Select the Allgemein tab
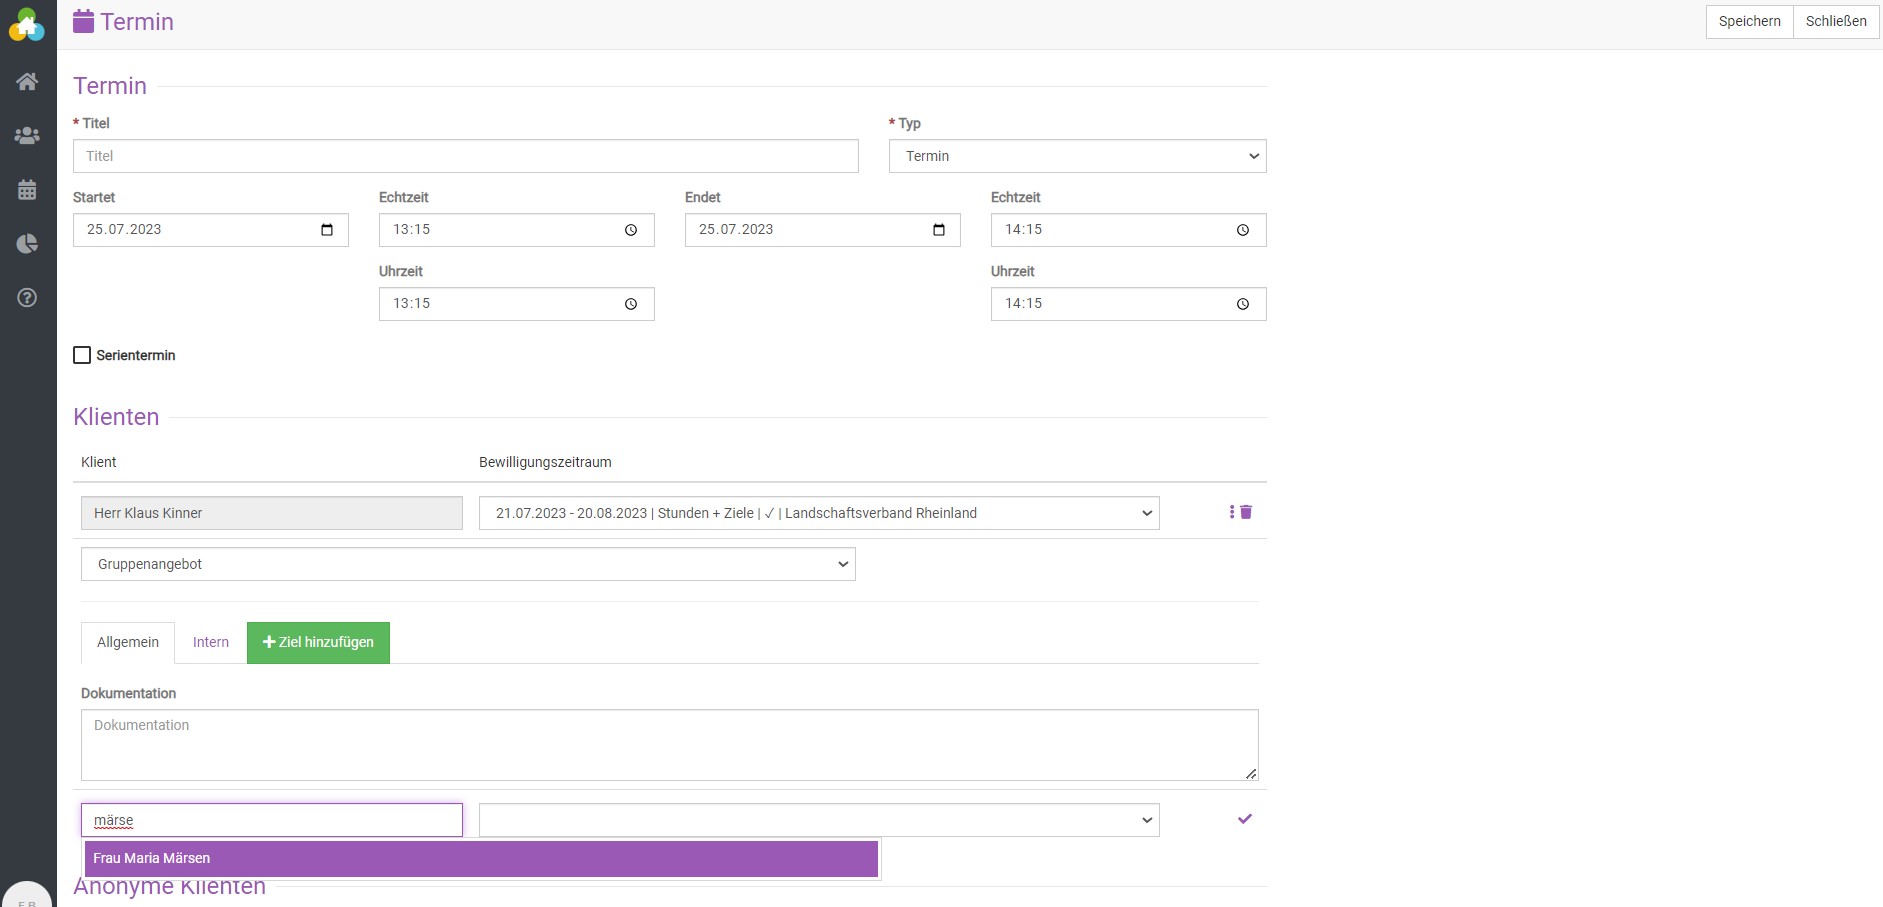Screen dimensions: 1883x907 click(128, 642)
